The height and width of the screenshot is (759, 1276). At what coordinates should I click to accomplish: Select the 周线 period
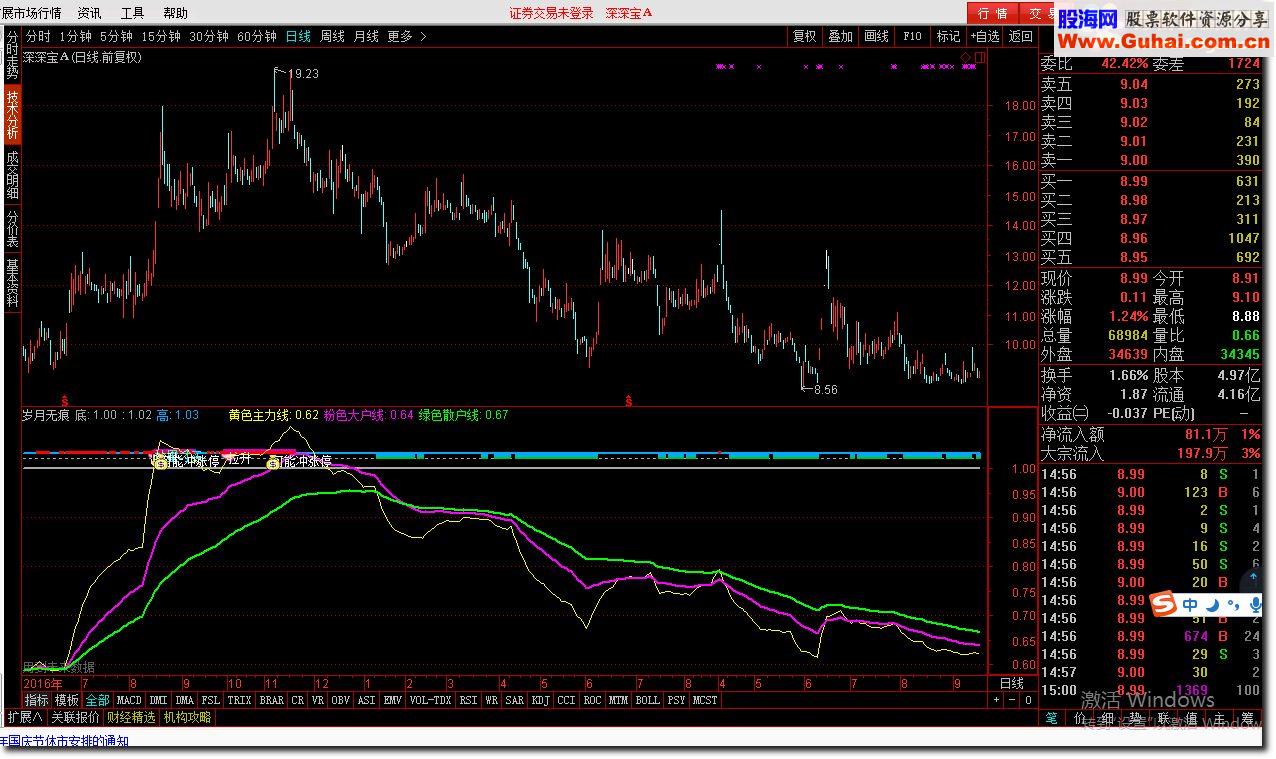coord(332,36)
